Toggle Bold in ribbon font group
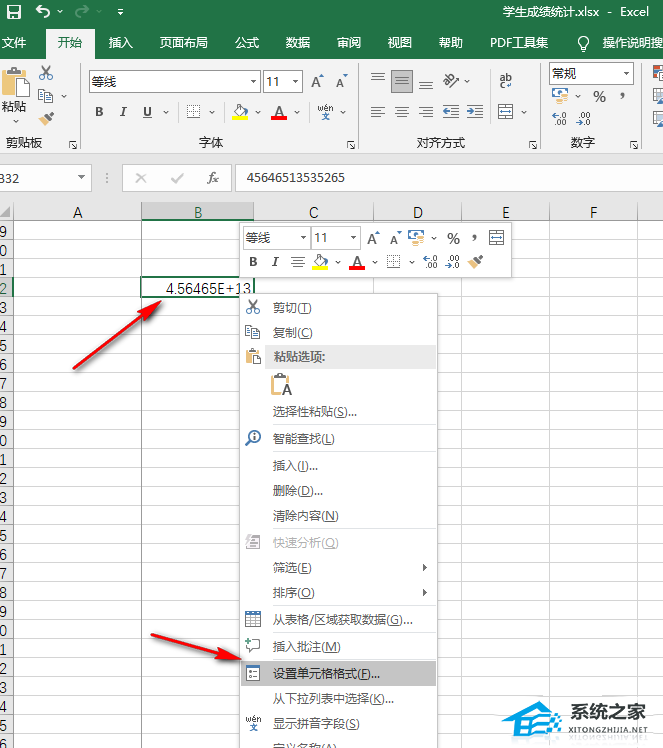 point(99,112)
